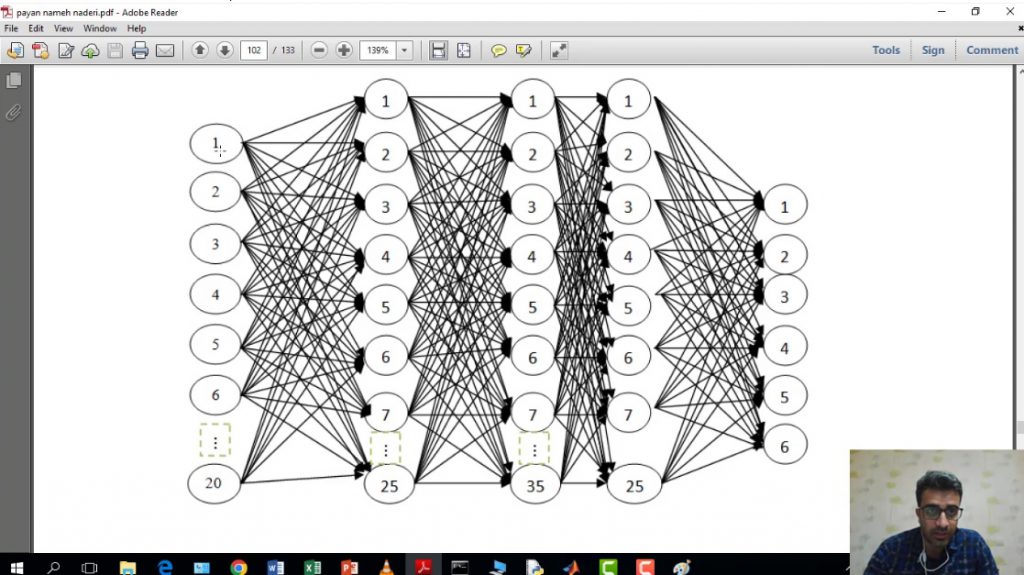Zoom out with the minus button
Image resolution: width=1024 pixels, height=575 pixels.
click(319, 50)
